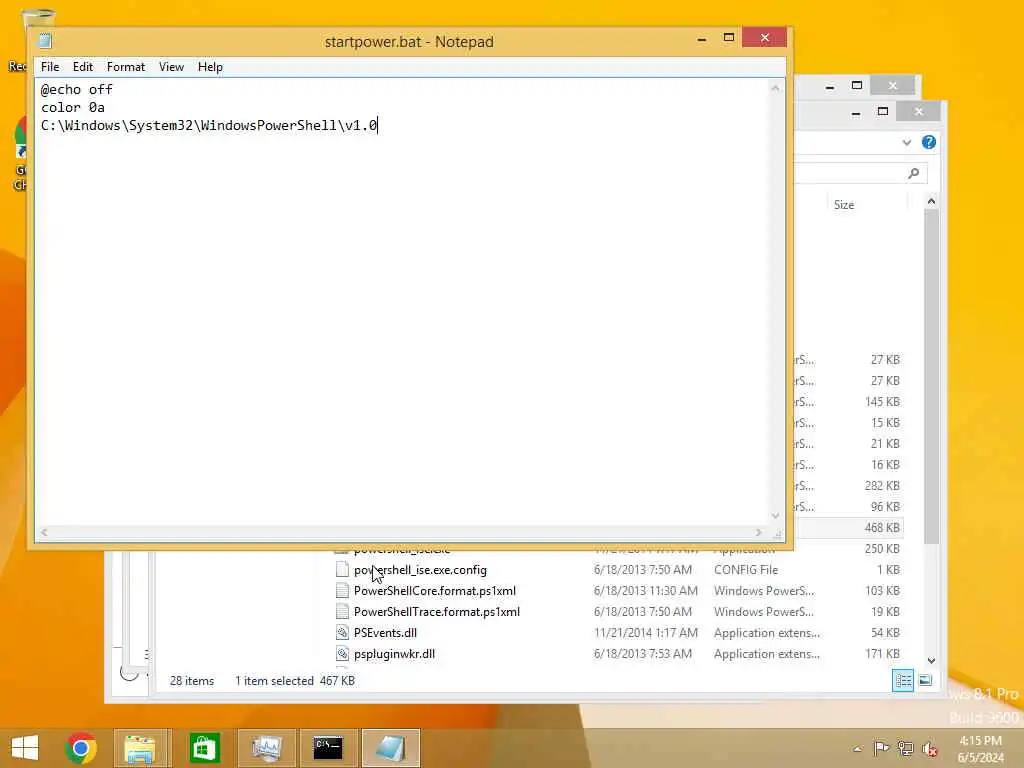This screenshot has width=1024, height=768.
Task: Click the 11/21/2014 1:17 AM date cell
Action: (x=645, y=633)
